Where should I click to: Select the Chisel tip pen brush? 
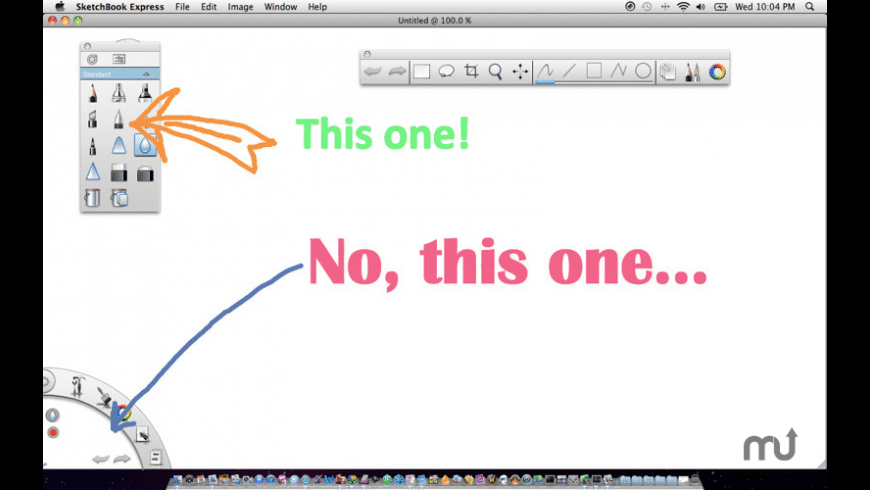(93, 119)
